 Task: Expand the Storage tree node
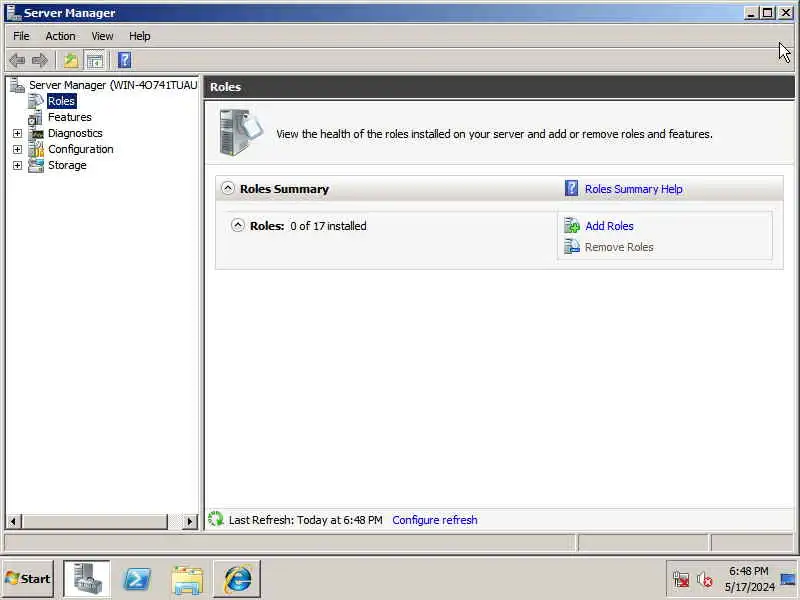(17, 165)
